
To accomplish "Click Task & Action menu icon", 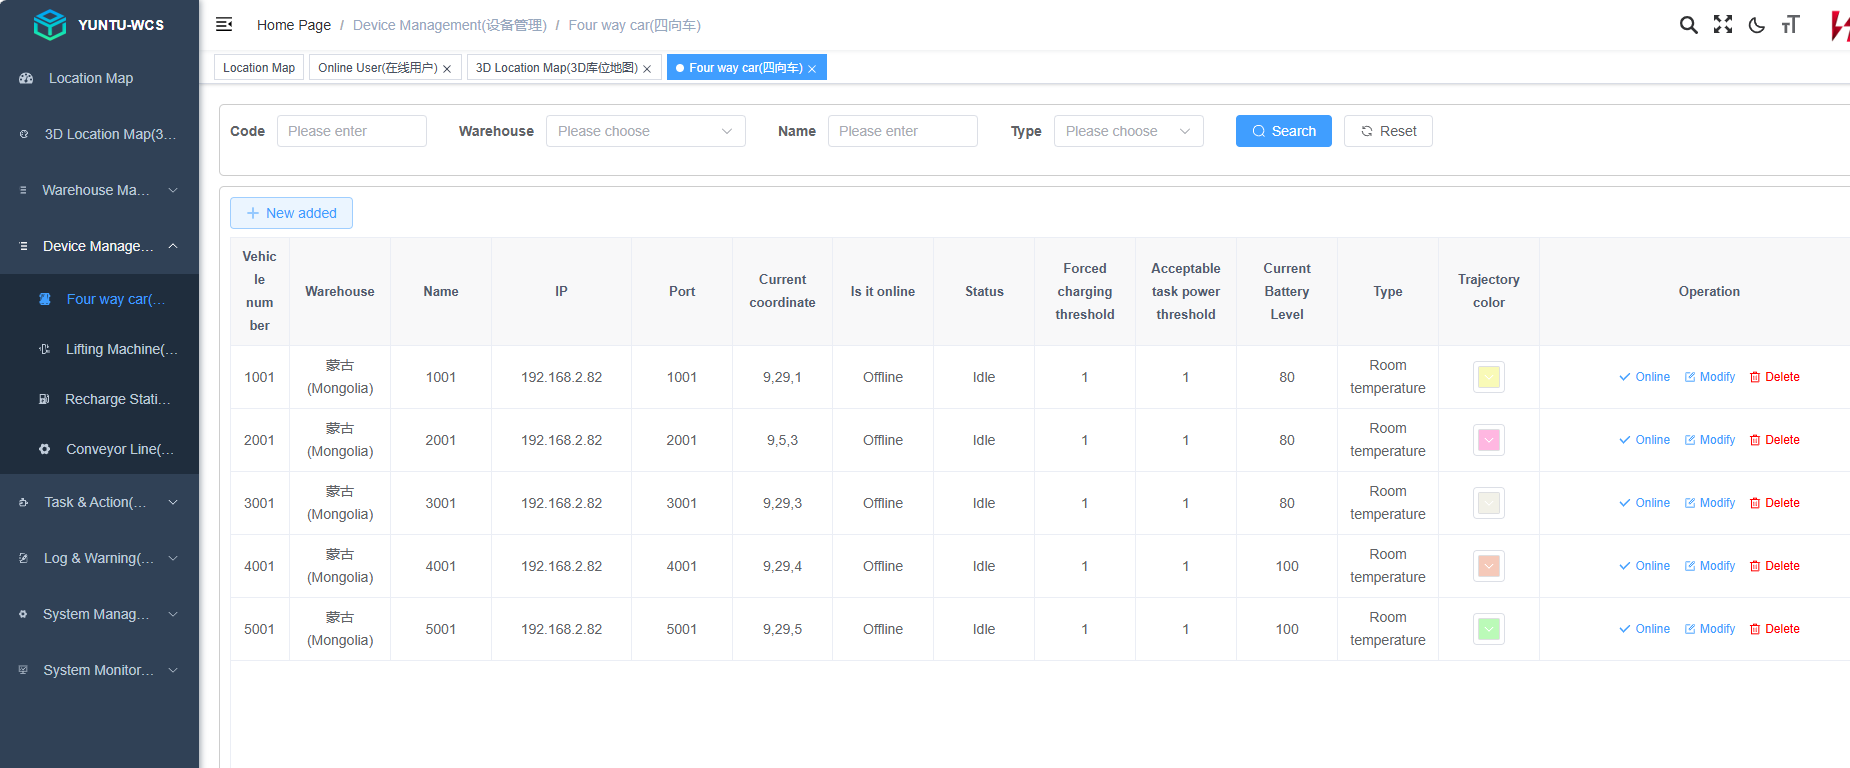I will tap(24, 502).
